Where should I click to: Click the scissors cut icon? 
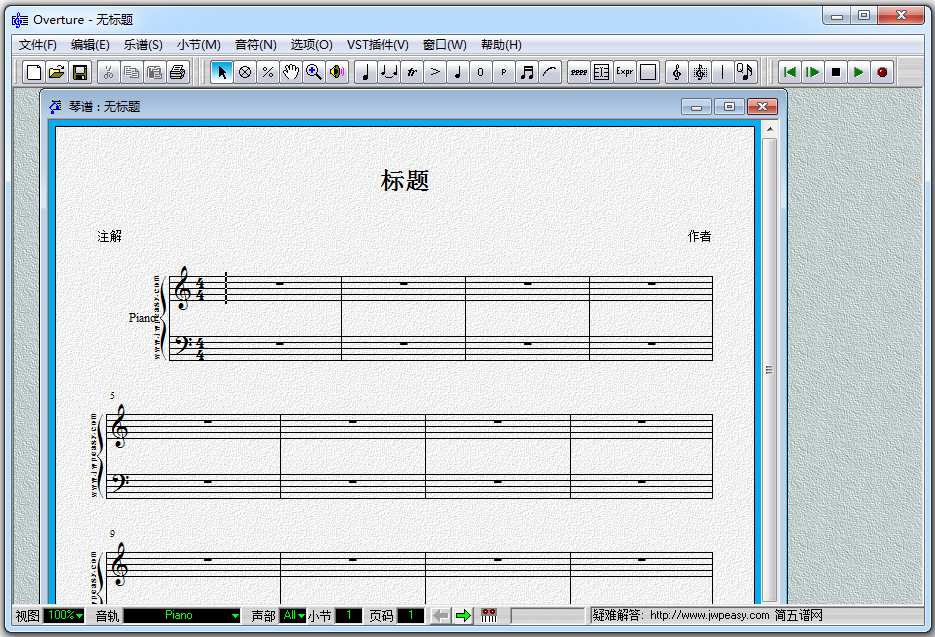[108, 72]
